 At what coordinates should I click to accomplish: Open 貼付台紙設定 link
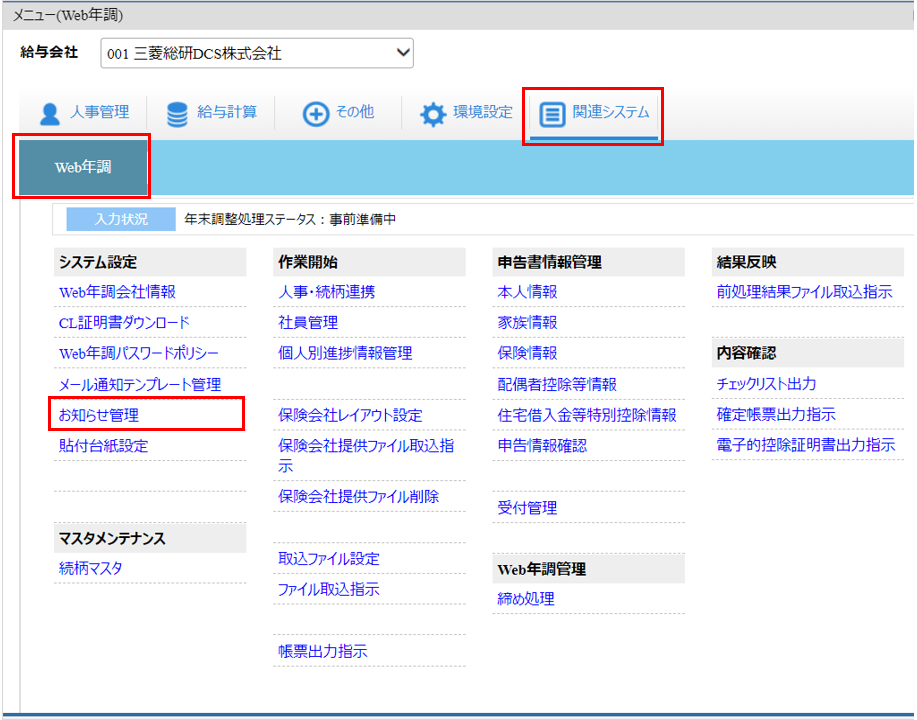[x=104, y=446]
